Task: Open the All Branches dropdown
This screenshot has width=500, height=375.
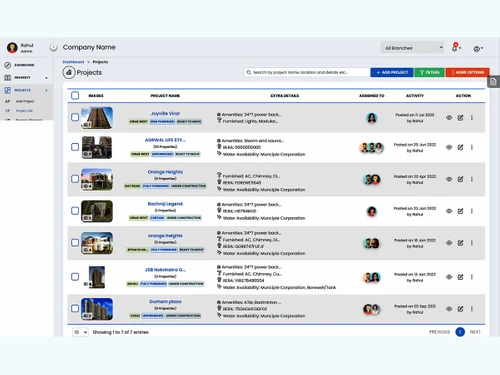Action: (x=413, y=48)
